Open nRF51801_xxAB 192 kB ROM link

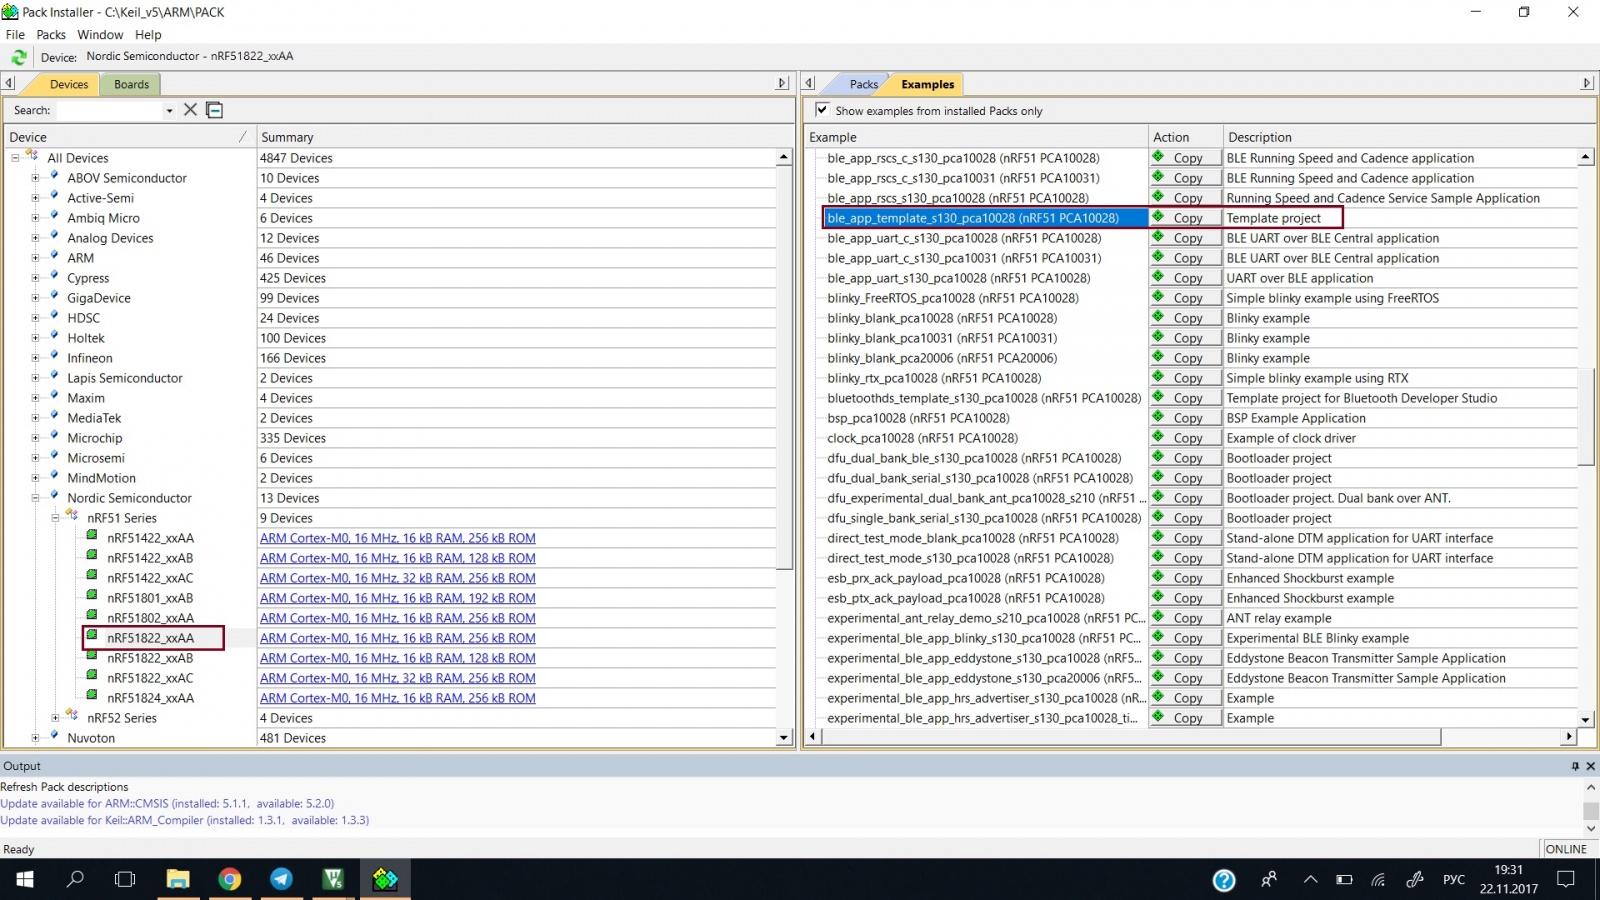pos(398,598)
